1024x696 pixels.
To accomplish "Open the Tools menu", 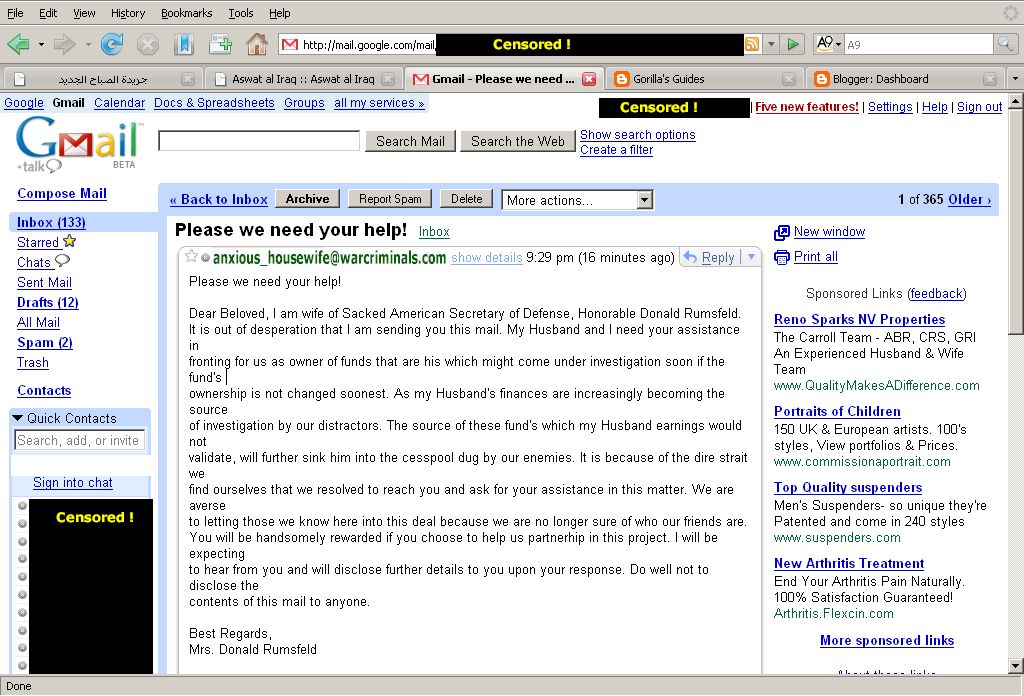I will point(240,13).
